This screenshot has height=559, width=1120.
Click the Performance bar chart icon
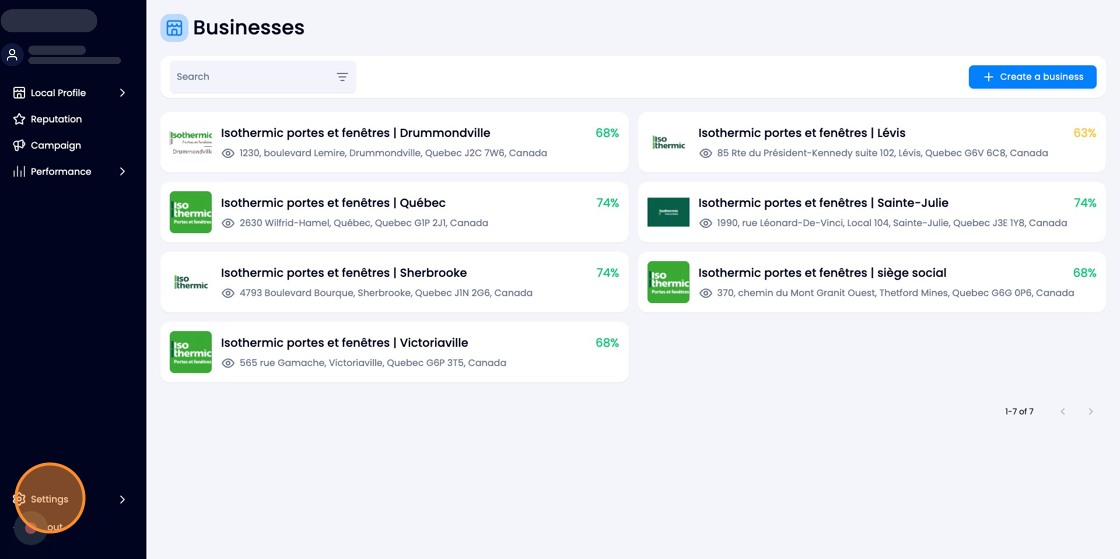19,171
